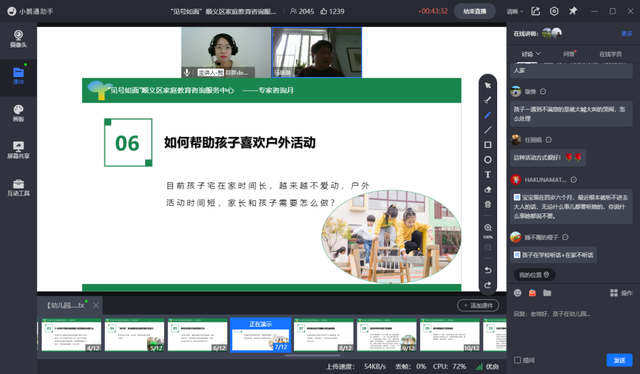640x374 pixels.
Task: Click the question message 孩子在学校听话+在家不听话
Action: [553, 255]
